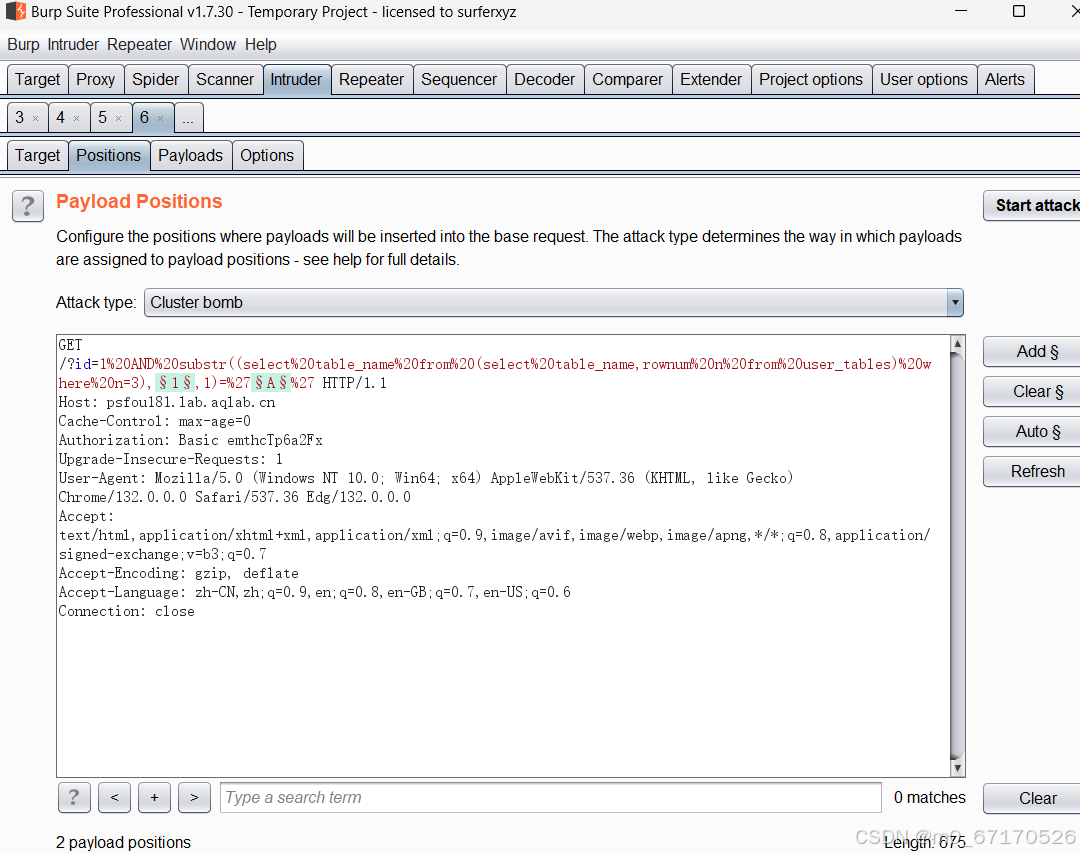
Task: Switch to Intruder's Target sub-tab
Action: click(x=38, y=156)
